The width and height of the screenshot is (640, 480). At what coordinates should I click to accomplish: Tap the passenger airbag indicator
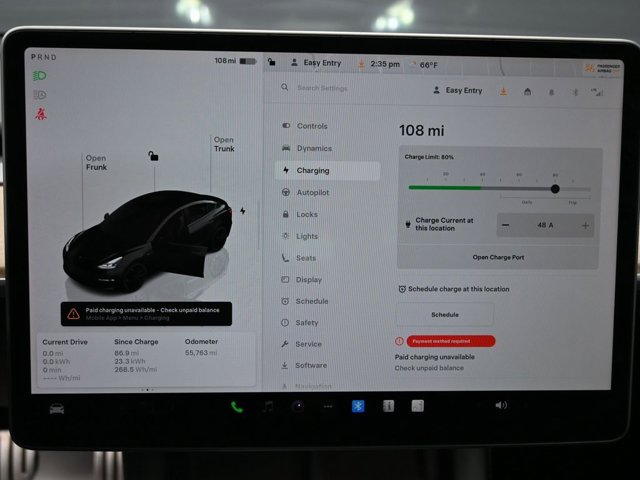[602, 68]
